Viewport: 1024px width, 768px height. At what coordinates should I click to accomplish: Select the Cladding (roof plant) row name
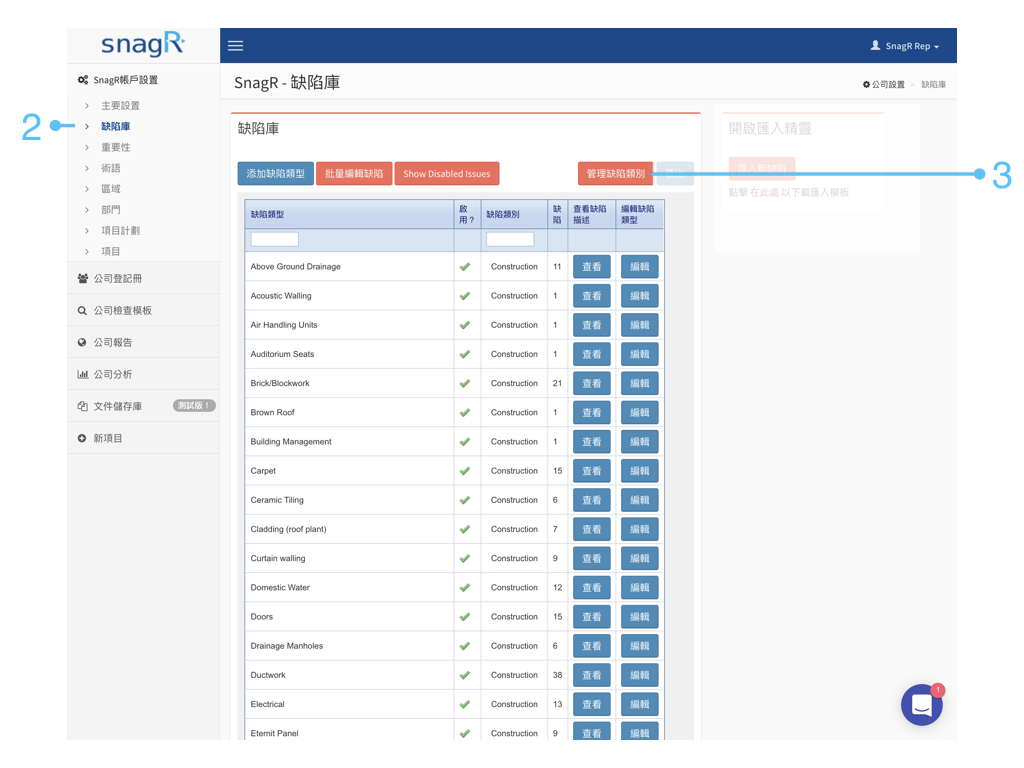pos(289,529)
